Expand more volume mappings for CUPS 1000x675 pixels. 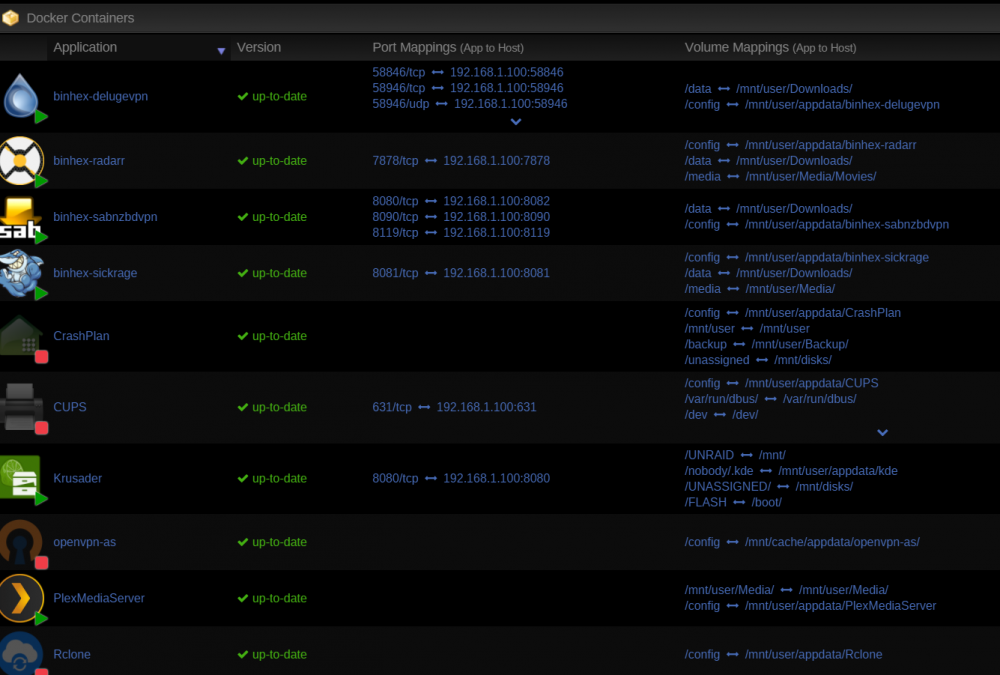click(x=883, y=433)
